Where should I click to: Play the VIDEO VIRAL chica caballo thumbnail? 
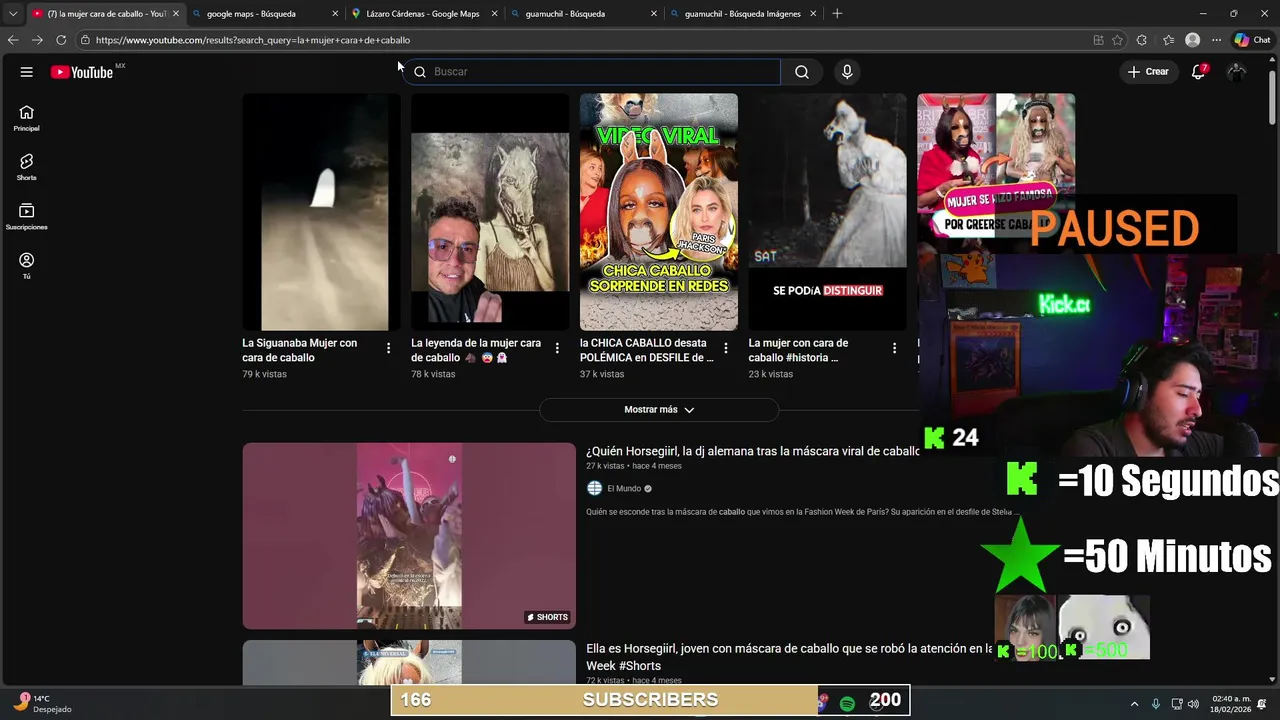(x=659, y=212)
